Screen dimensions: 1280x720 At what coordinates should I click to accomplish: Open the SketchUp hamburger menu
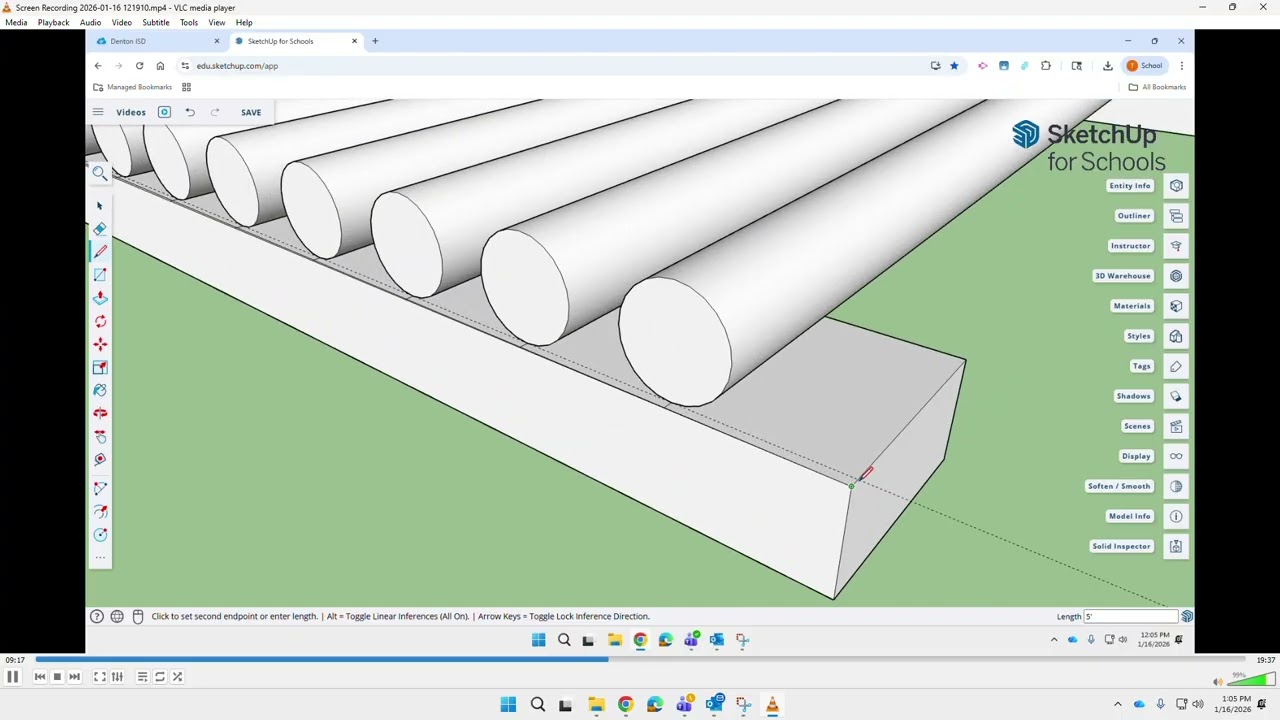coord(98,112)
